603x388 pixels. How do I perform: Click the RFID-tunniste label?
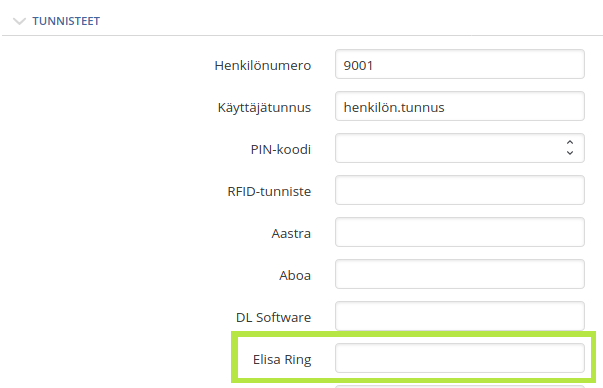coord(269,191)
